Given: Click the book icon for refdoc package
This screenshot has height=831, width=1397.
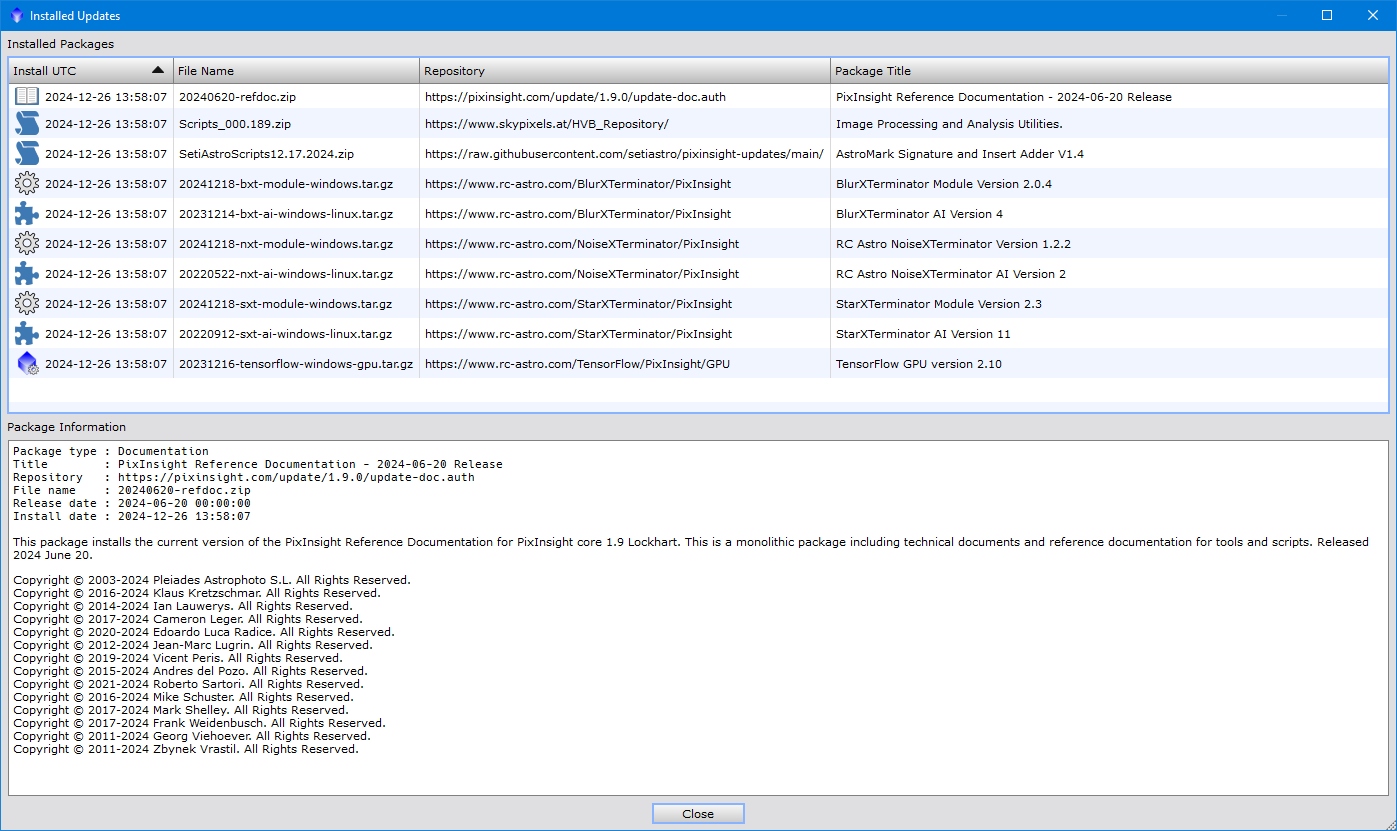Looking at the screenshot, I should [x=27, y=97].
